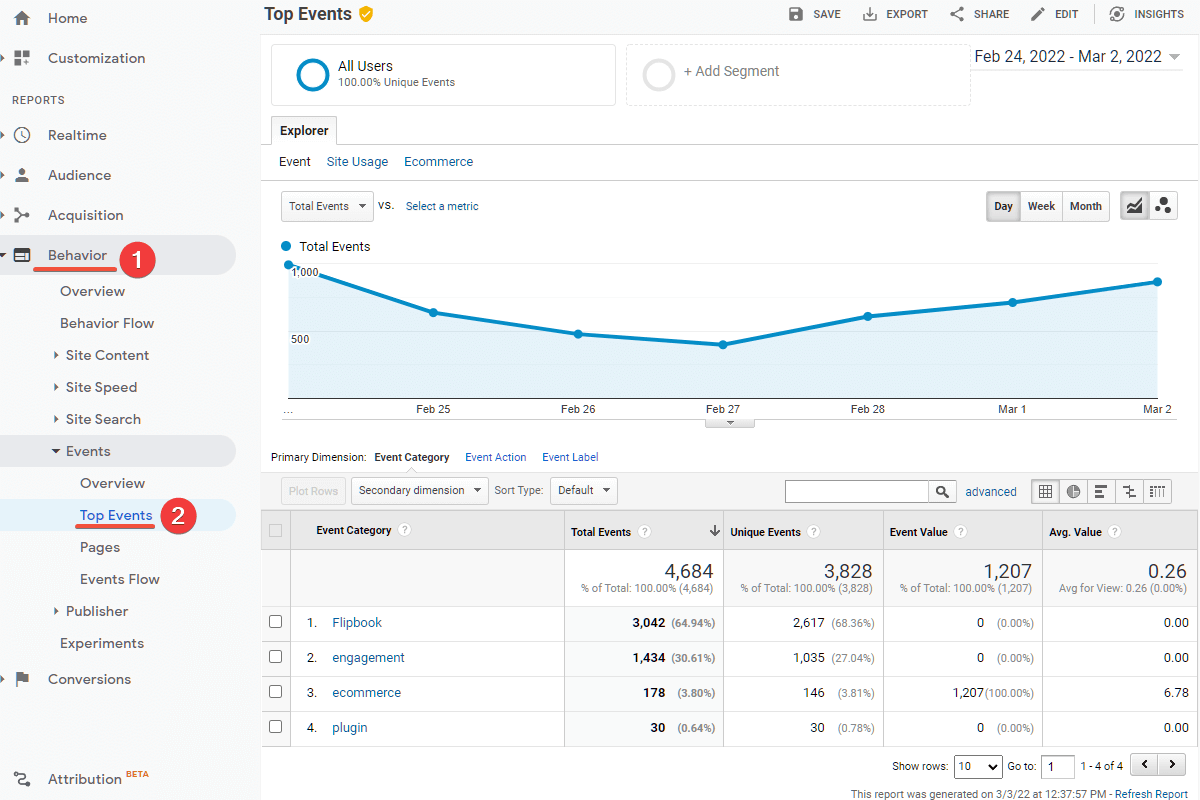Open the Sort Type Default dropdown
Image resolution: width=1200 pixels, height=800 pixels.
(585, 491)
